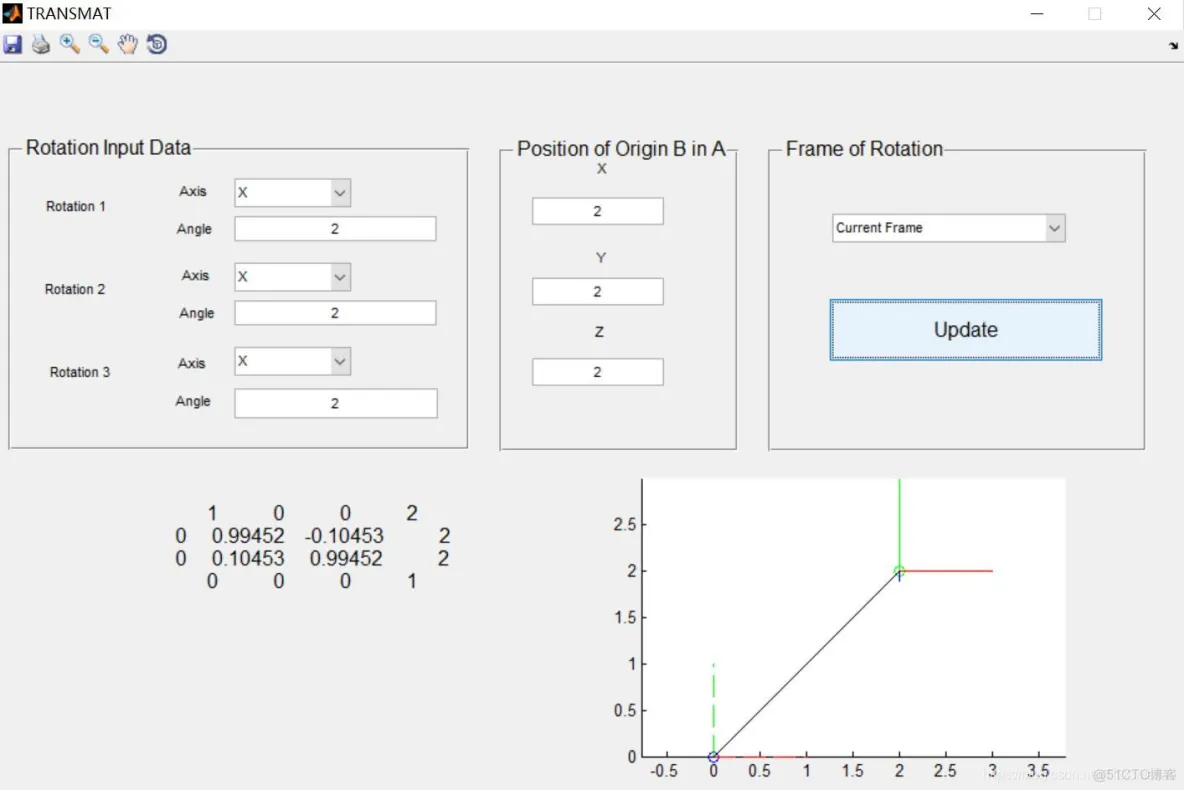1184x790 pixels.
Task: Select the Pan hand tool
Action: (x=128, y=44)
